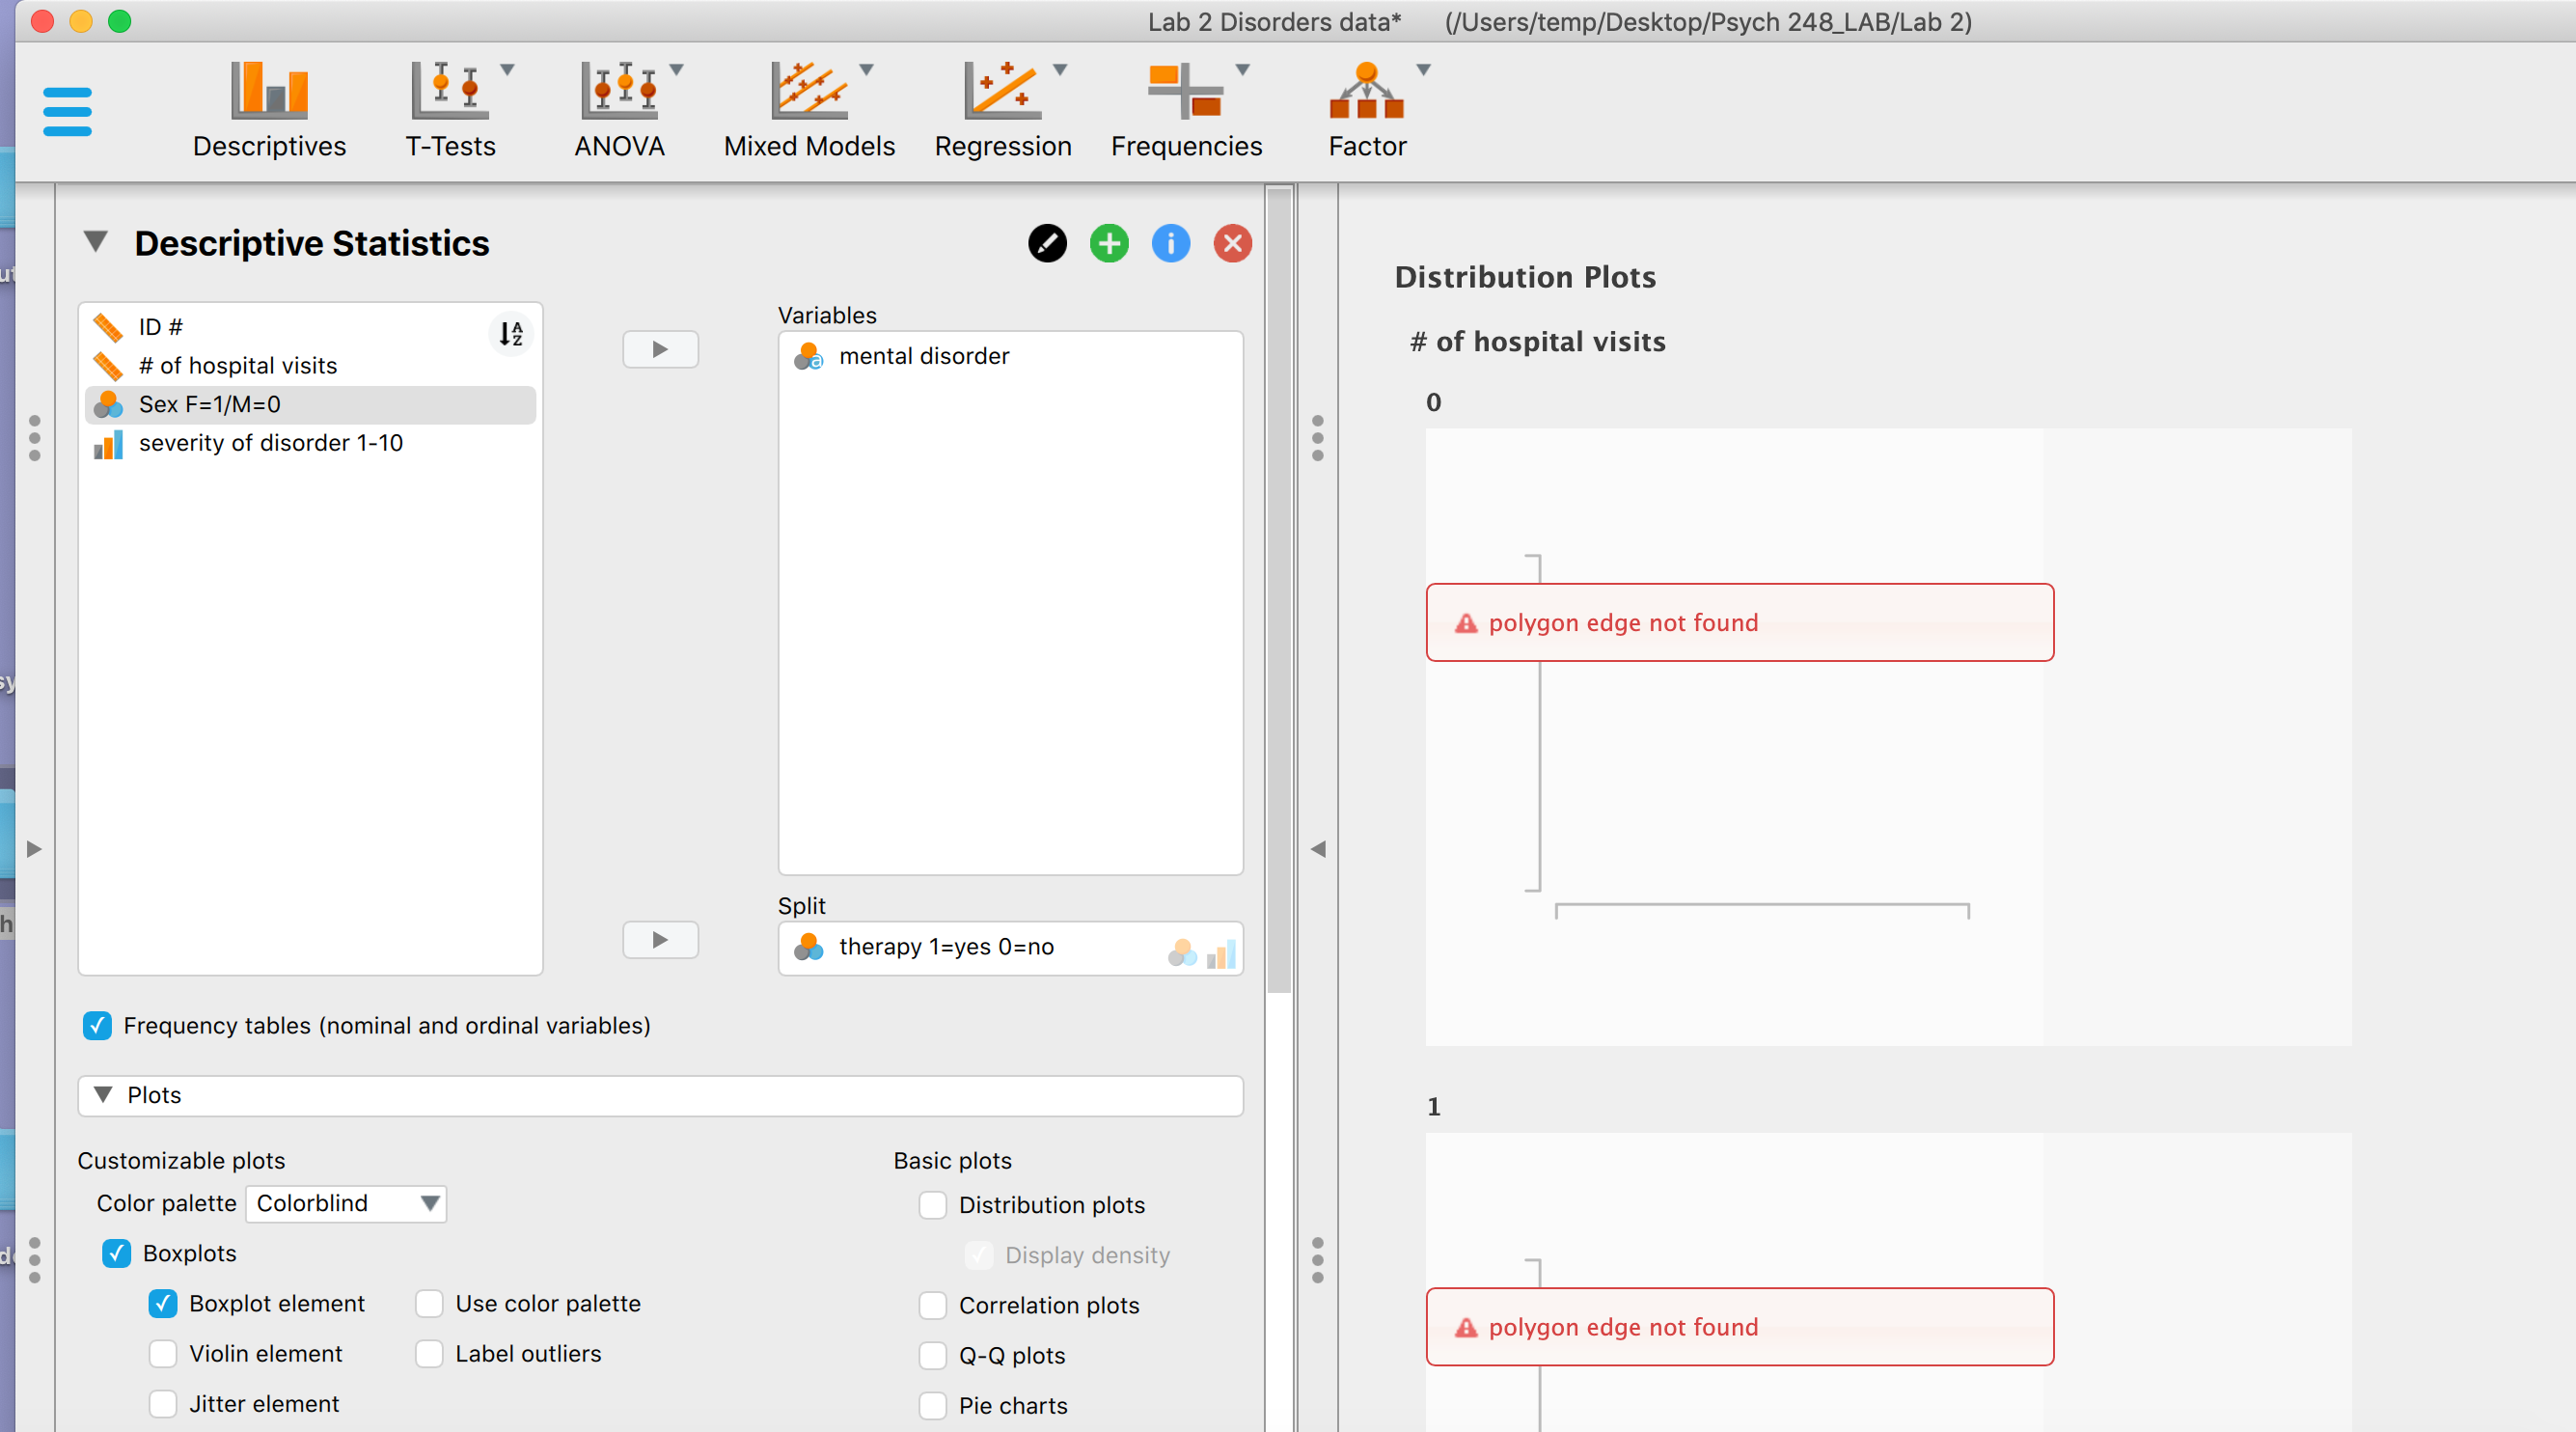Select 'mental disorder' in Variables box
This screenshot has height=1432, width=2576.
pos(1010,356)
